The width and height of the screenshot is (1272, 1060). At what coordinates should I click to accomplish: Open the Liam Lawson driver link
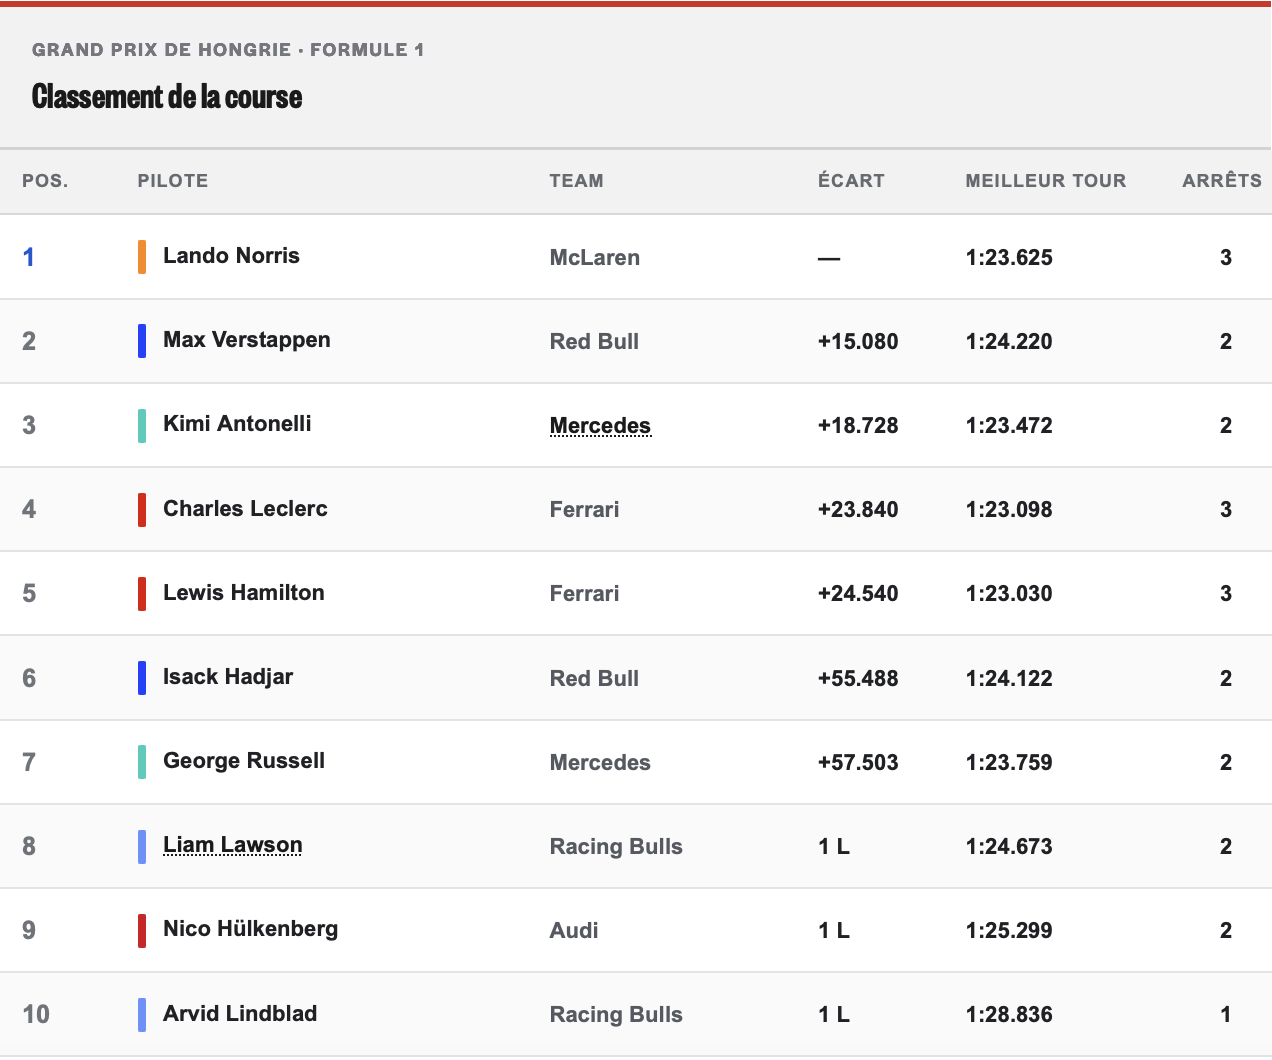point(232,845)
